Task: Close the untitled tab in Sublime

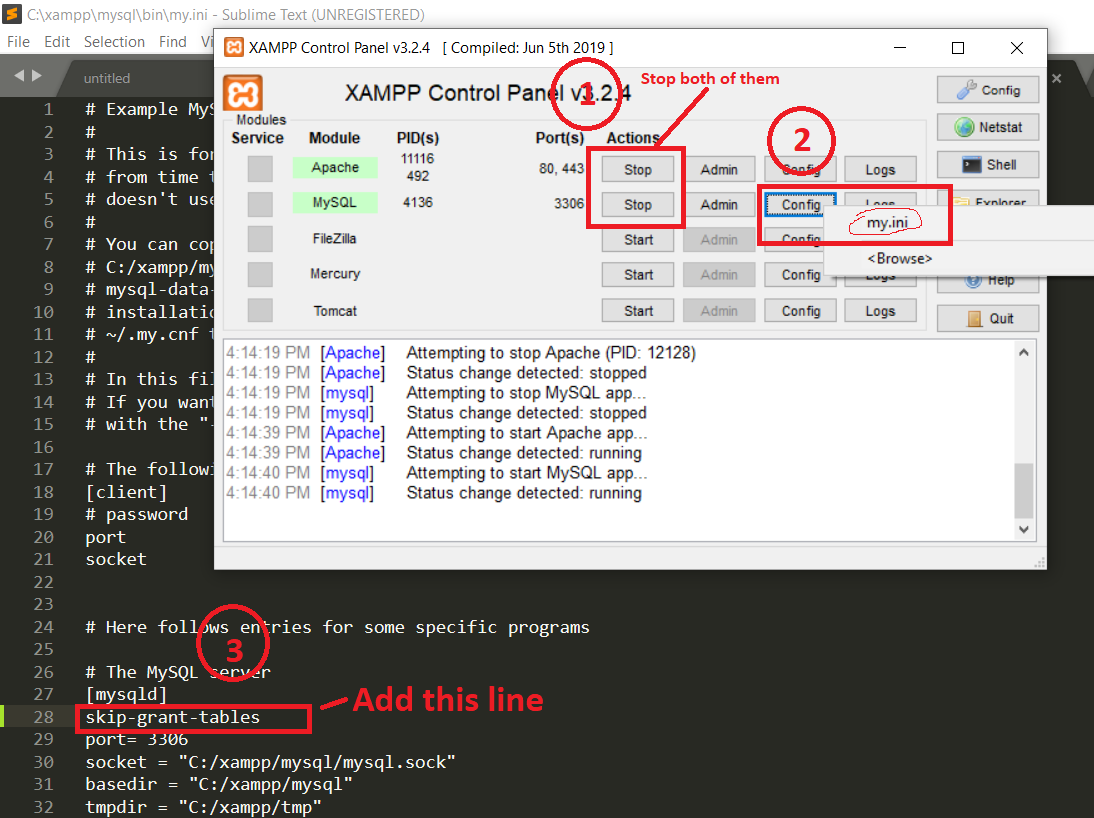Action: 1057,78
